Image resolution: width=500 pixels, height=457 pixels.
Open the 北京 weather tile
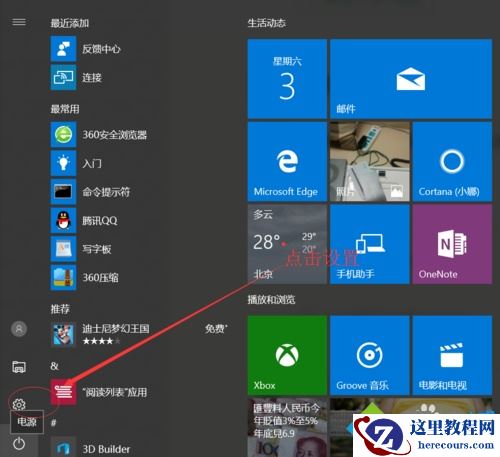[x=287, y=244]
